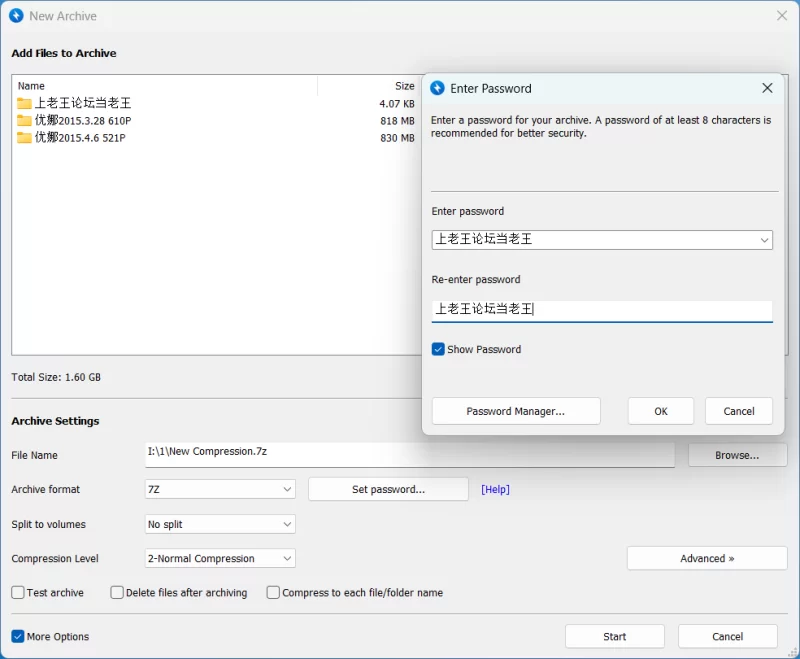Close the Enter Password dialog
This screenshot has width=800, height=659.
[x=767, y=88]
